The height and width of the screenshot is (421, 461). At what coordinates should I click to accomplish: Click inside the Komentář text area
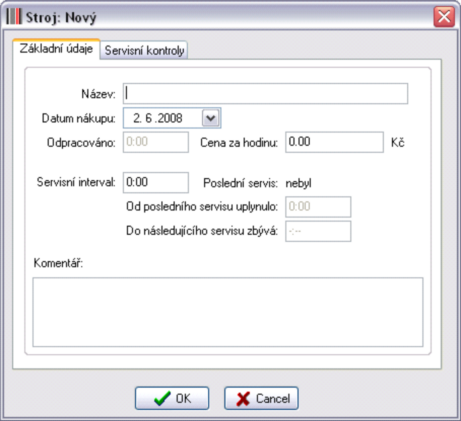pos(228,312)
